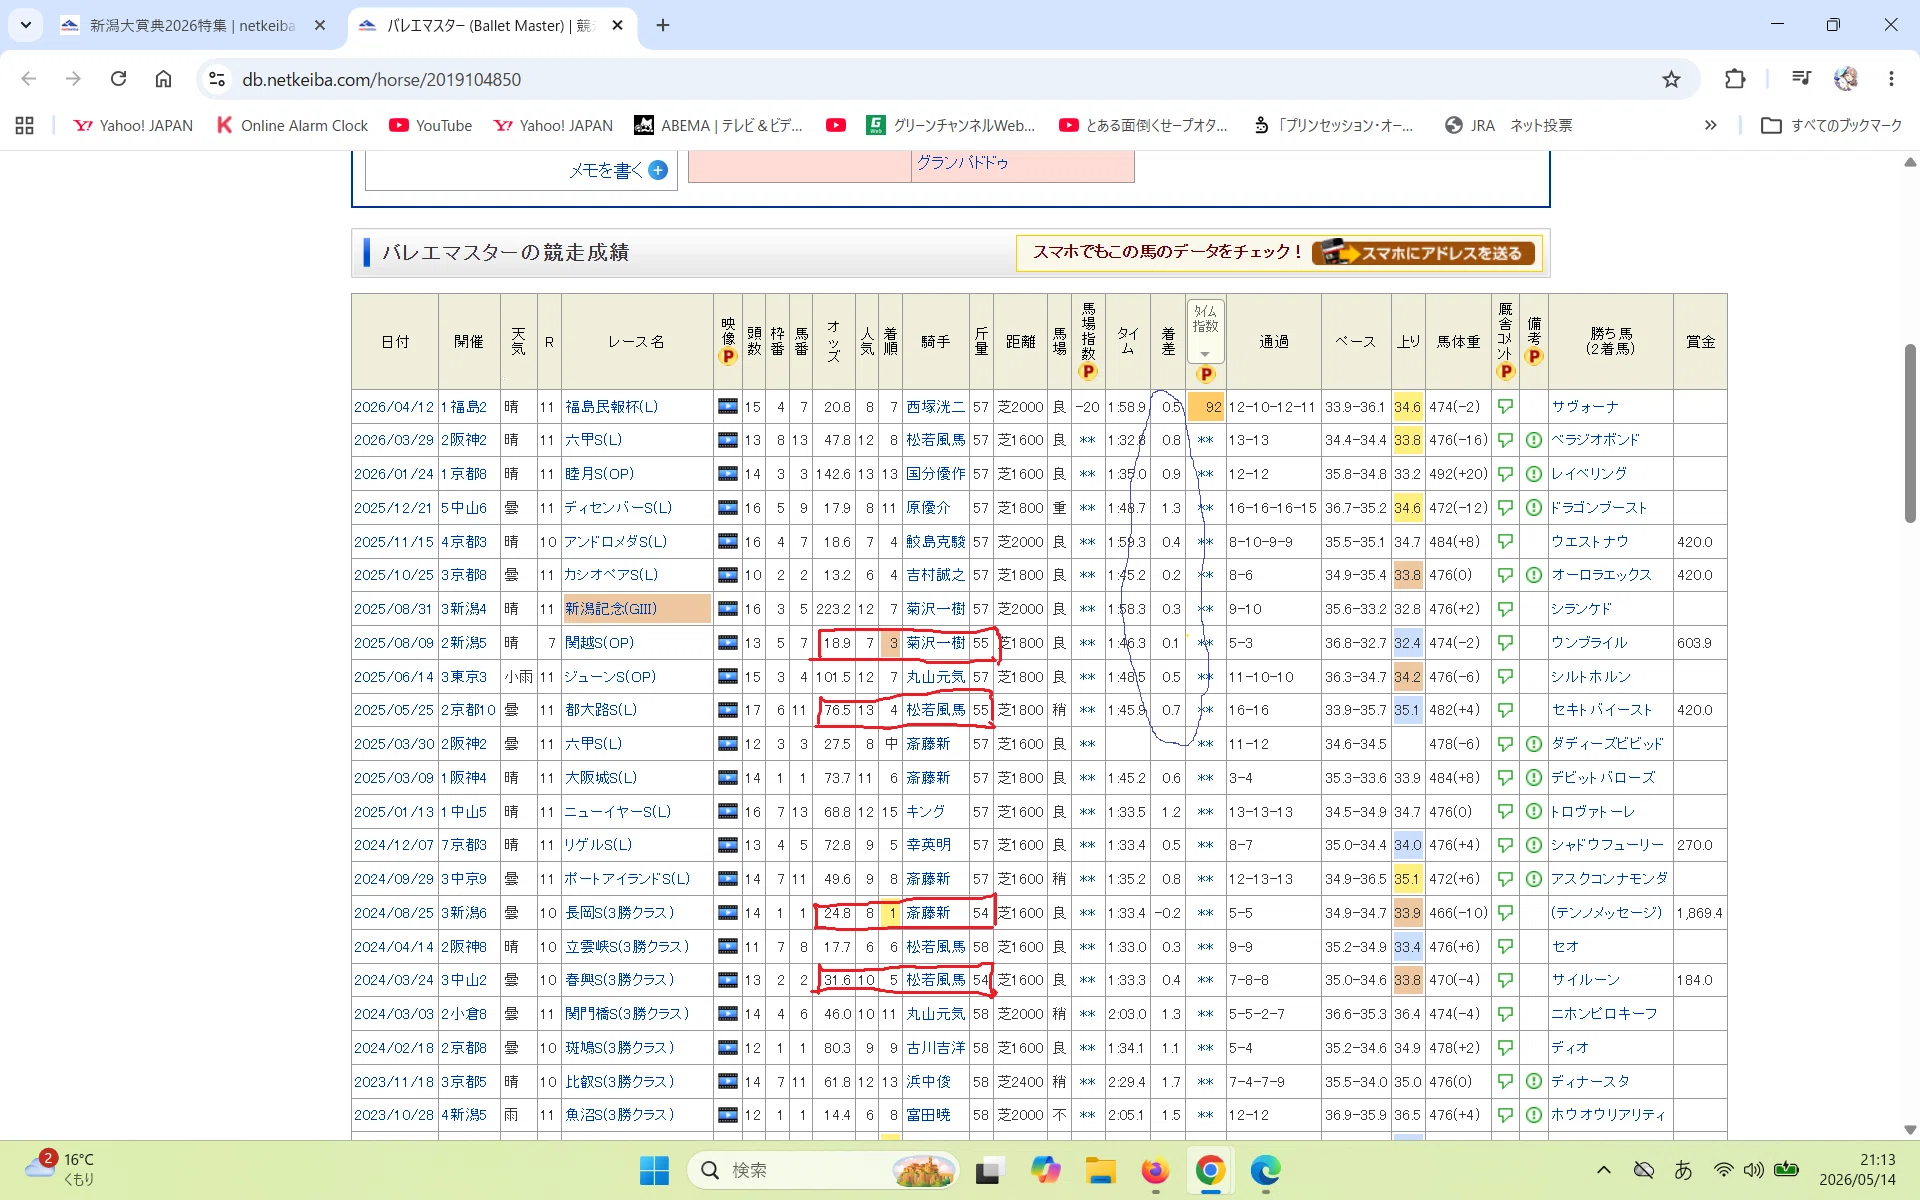1920x1200 pixels.
Task: Open Chrome three-dot menu
Action: coord(1891,79)
